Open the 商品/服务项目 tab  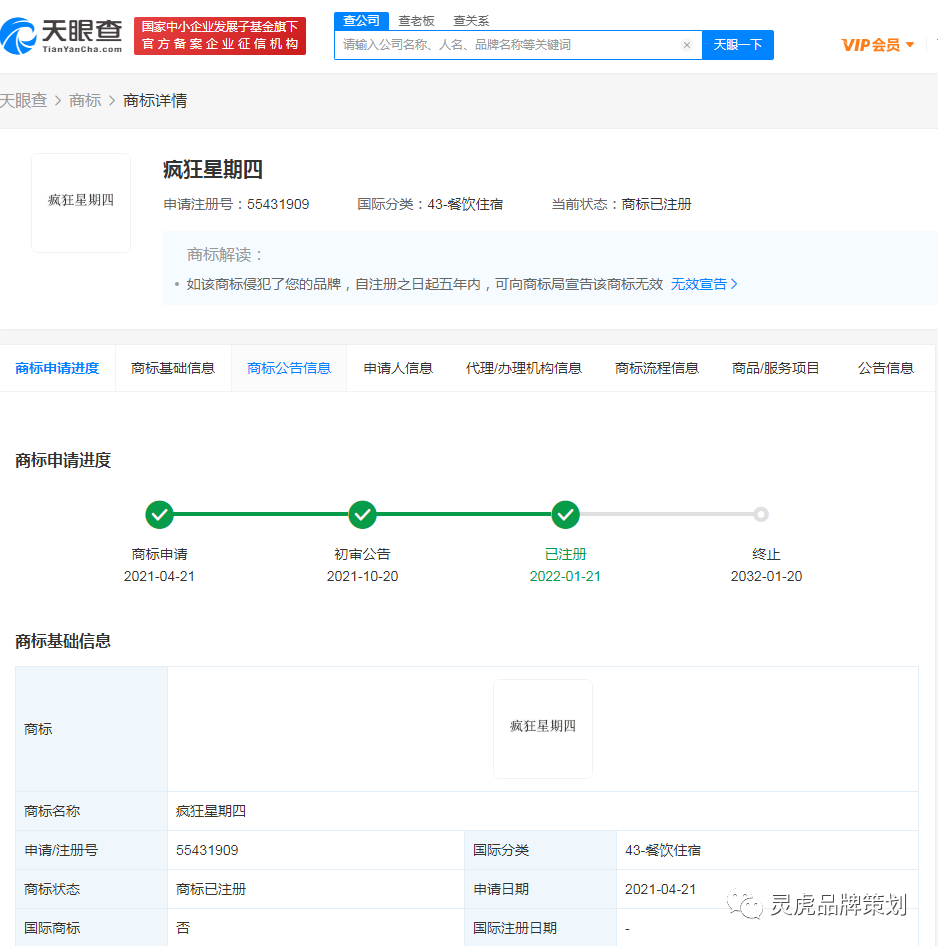click(776, 368)
